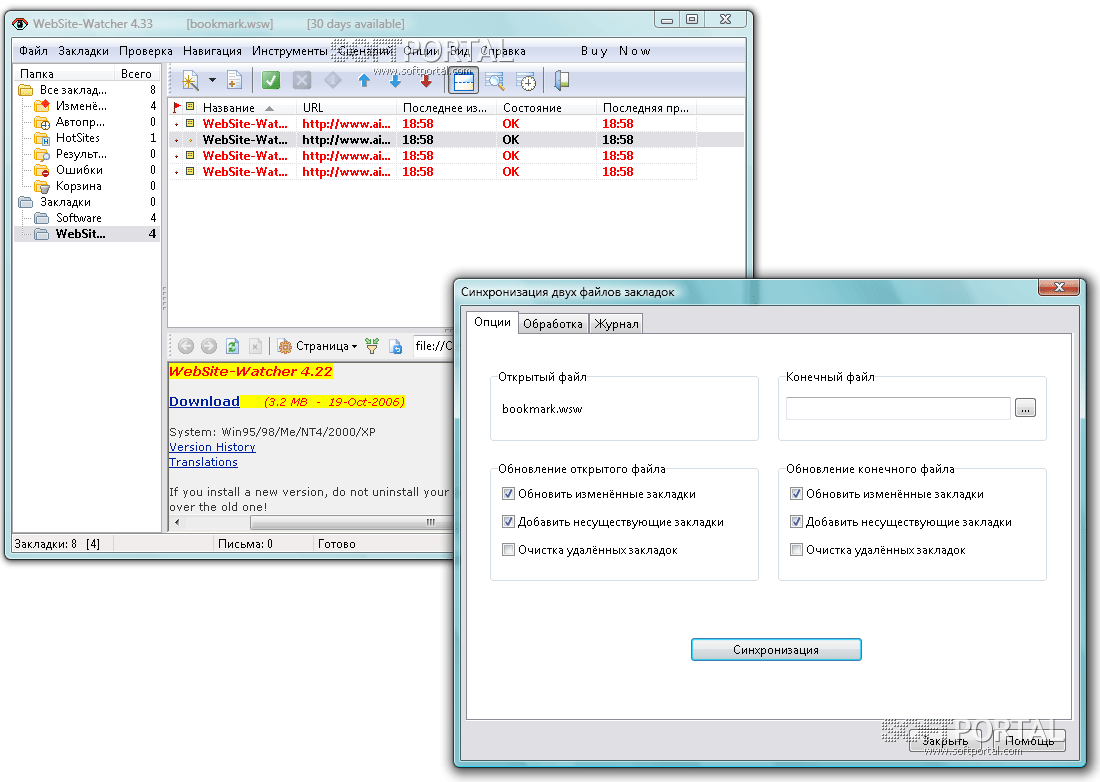This screenshot has height=782, width=1100.
Task: Click the gray diamond info toolbar icon
Action: pos(333,81)
